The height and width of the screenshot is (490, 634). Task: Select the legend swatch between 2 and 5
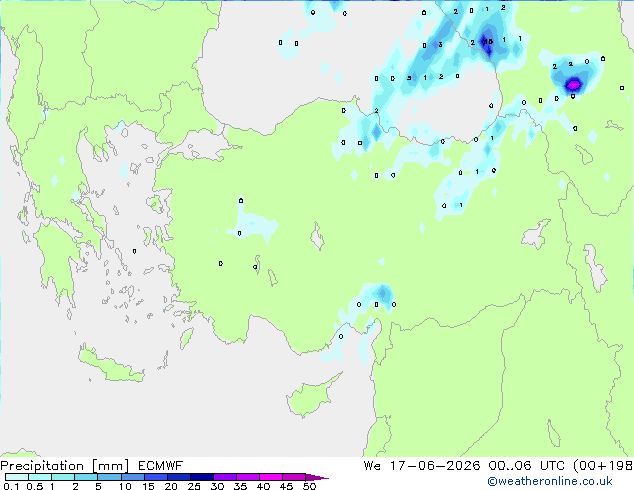86,477
